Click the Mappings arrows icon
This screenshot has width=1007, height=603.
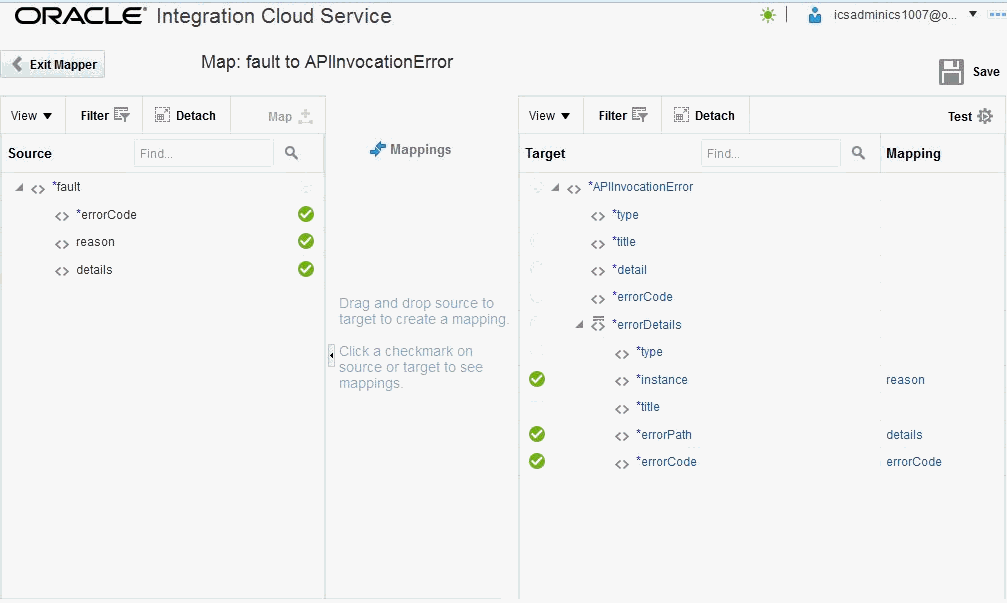click(x=377, y=150)
